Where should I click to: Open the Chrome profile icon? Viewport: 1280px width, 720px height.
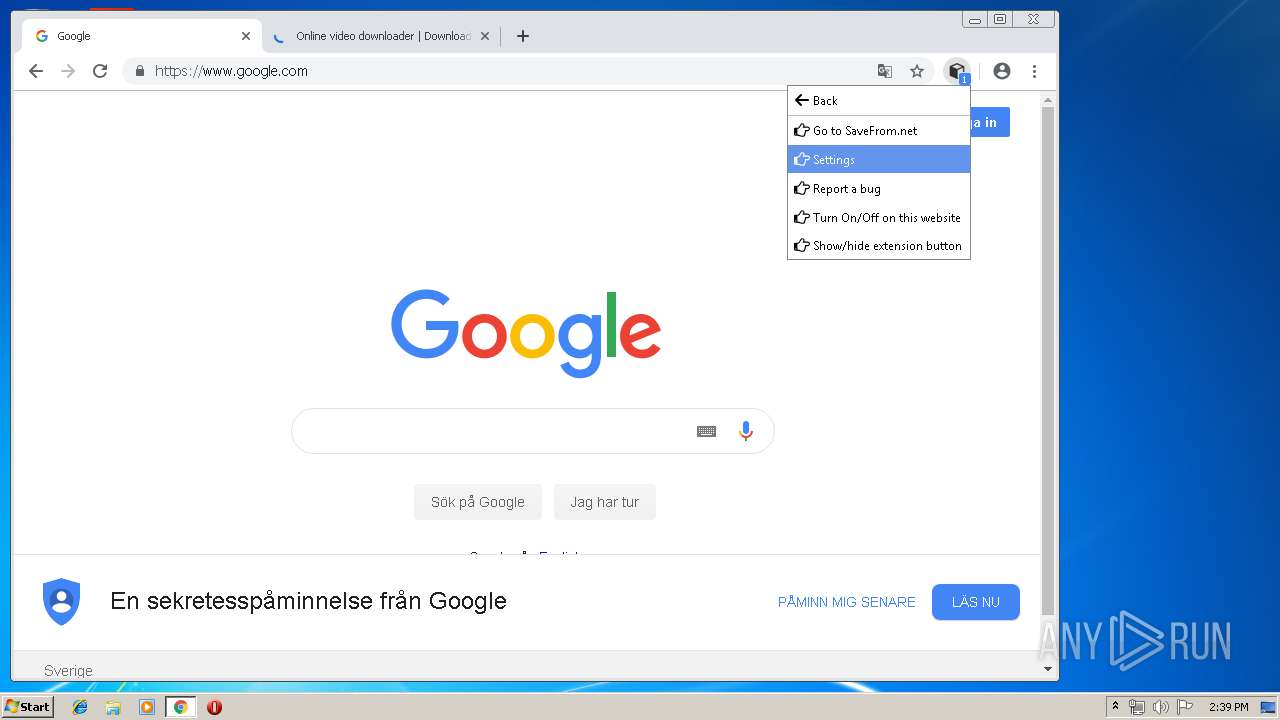[1002, 71]
